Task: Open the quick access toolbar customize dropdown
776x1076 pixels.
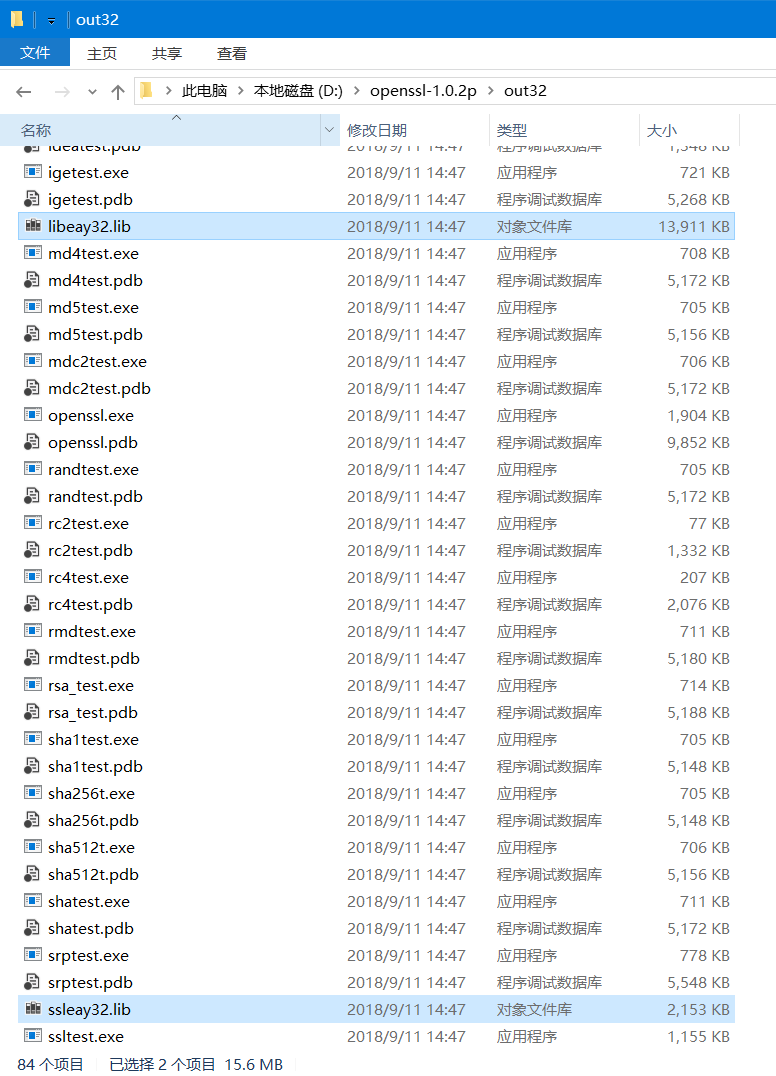Action: 51,21
